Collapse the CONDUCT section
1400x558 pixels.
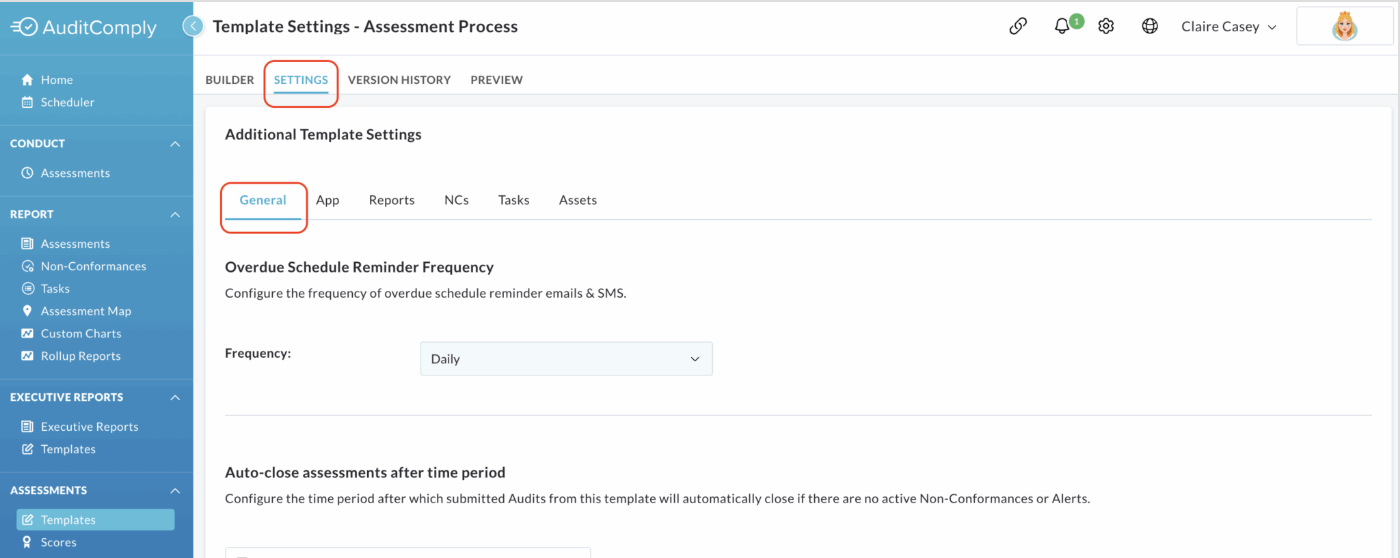point(175,144)
